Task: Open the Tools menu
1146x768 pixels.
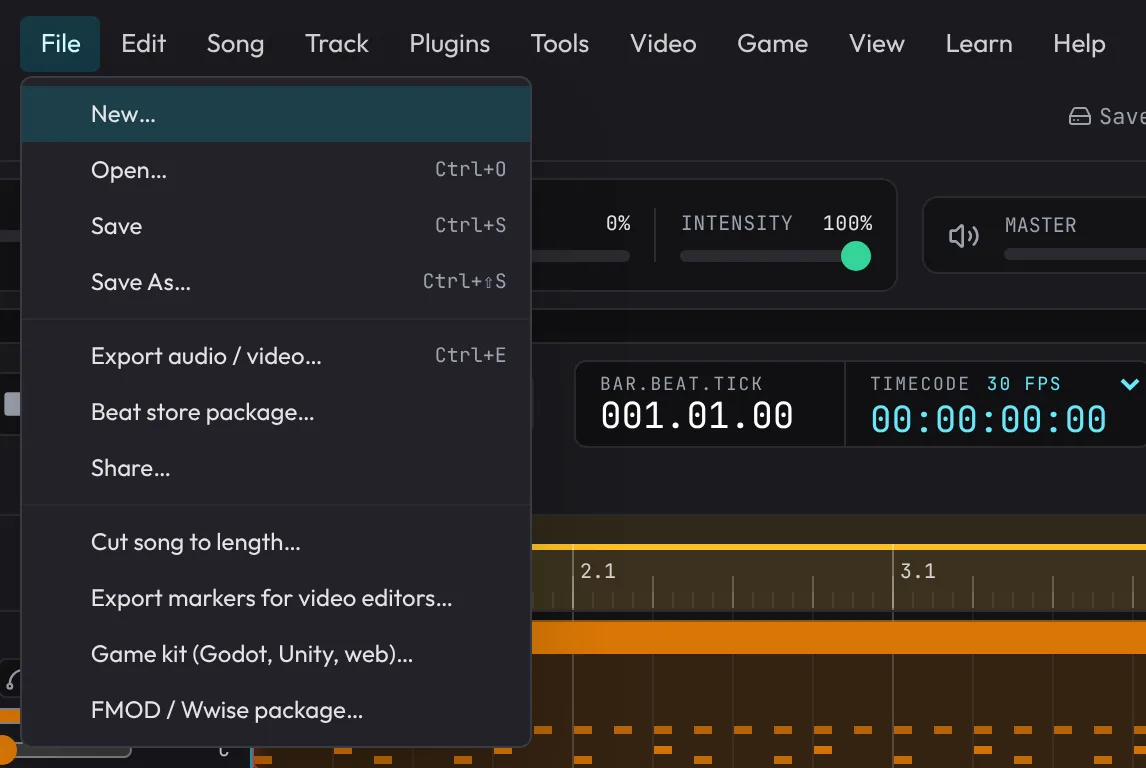Action: point(560,44)
